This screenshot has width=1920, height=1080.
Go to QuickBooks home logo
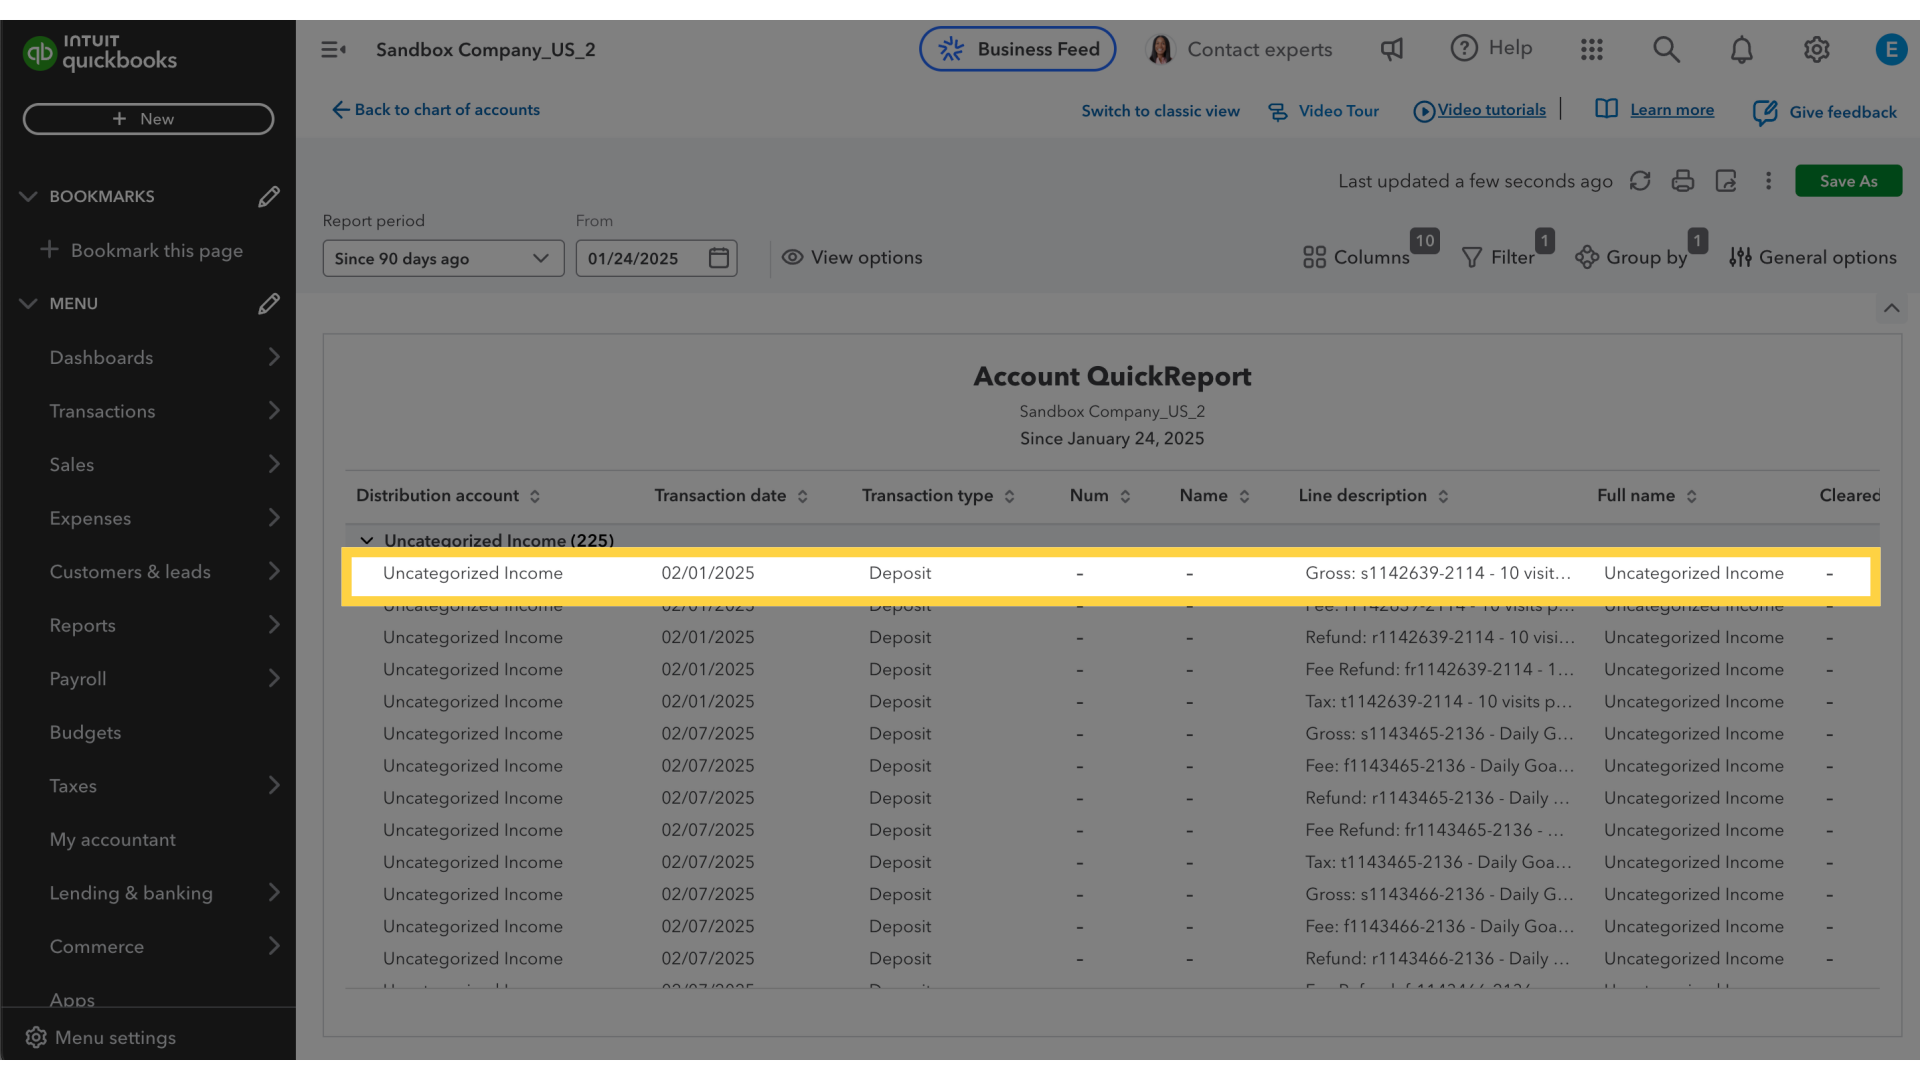(x=100, y=52)
